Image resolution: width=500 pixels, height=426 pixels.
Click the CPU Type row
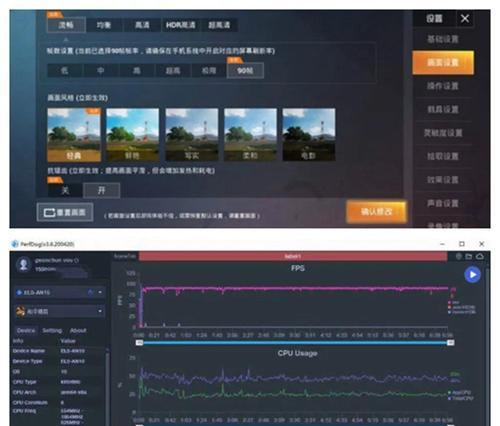pos(58,382)
